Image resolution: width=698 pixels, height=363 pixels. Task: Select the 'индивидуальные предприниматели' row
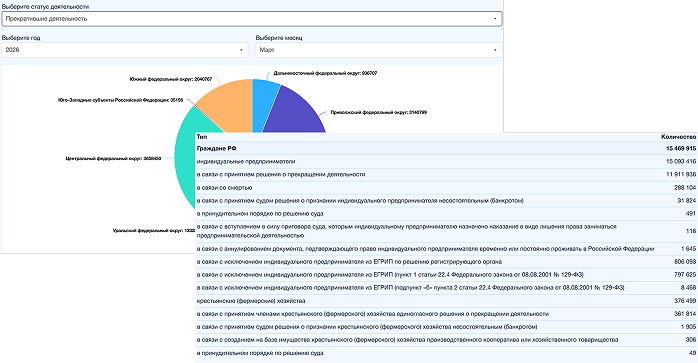[x=446, y=161]
